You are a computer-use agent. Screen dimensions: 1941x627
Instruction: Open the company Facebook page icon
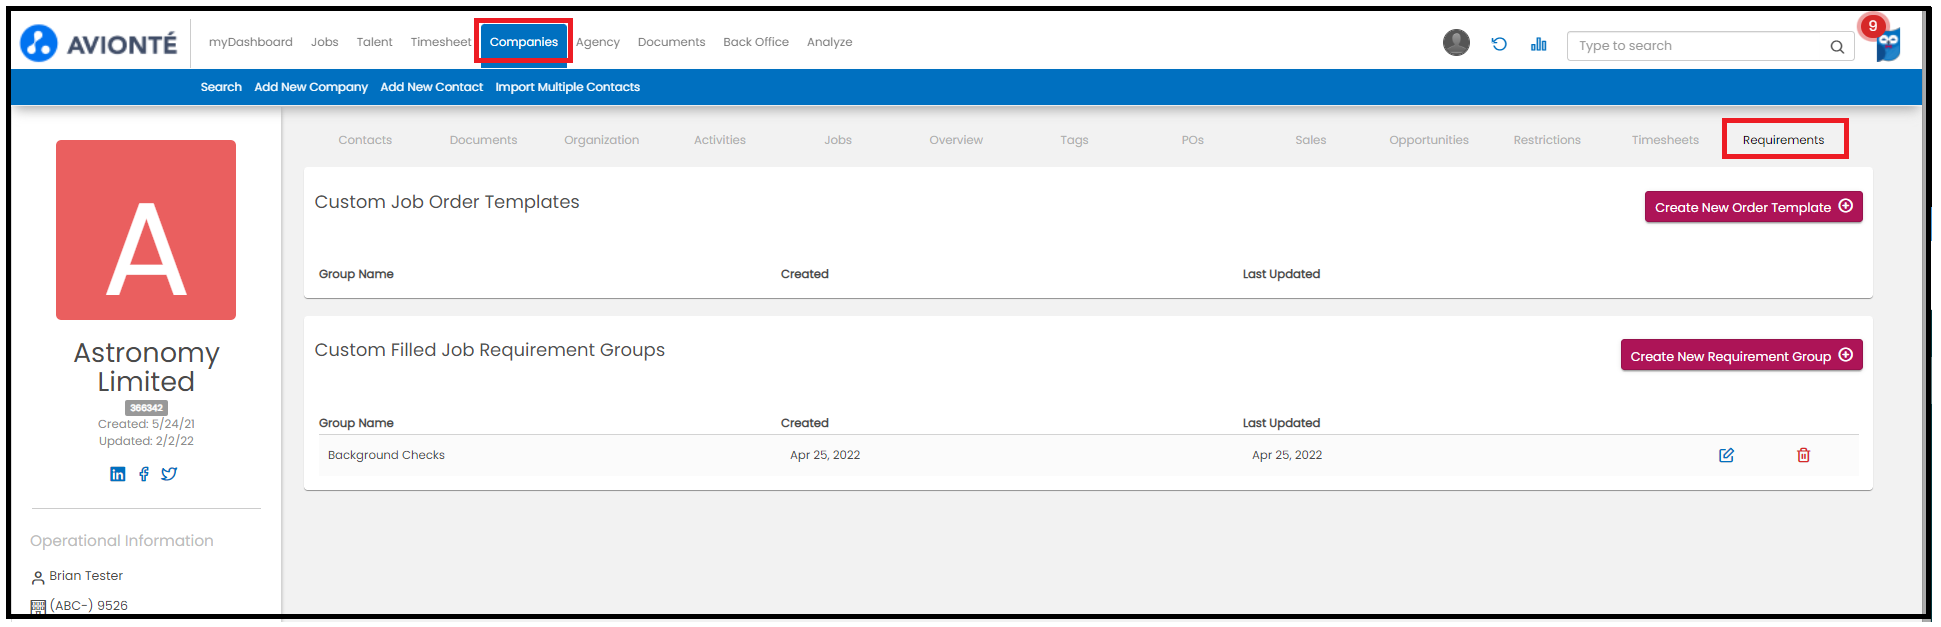[144, 474]
